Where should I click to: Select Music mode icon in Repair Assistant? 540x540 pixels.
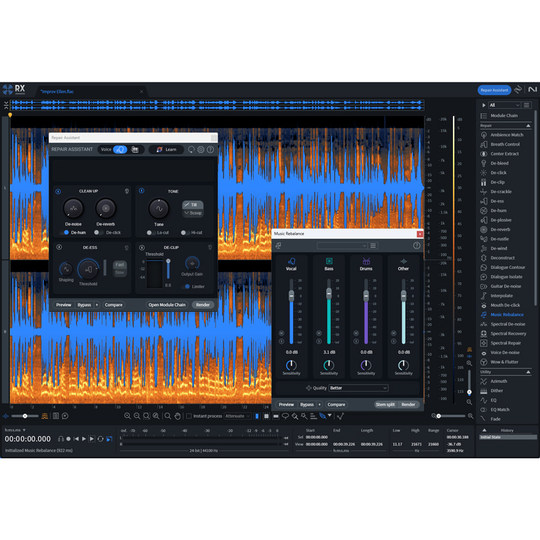coord(135,149)
